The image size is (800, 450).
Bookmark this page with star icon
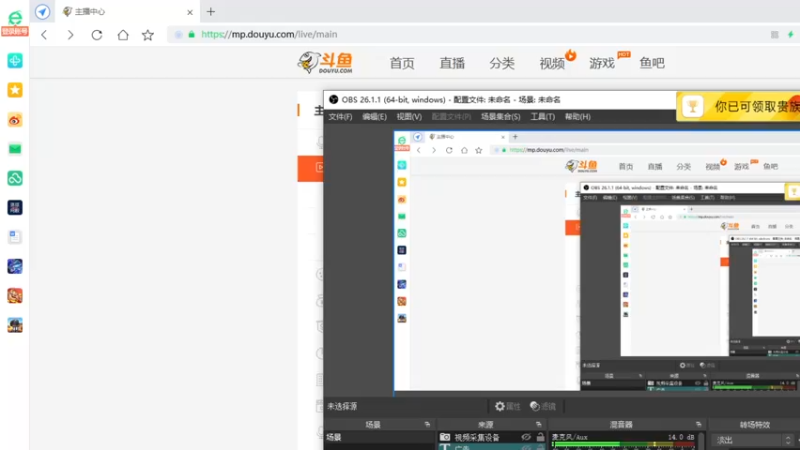click(x=148, y=35)
